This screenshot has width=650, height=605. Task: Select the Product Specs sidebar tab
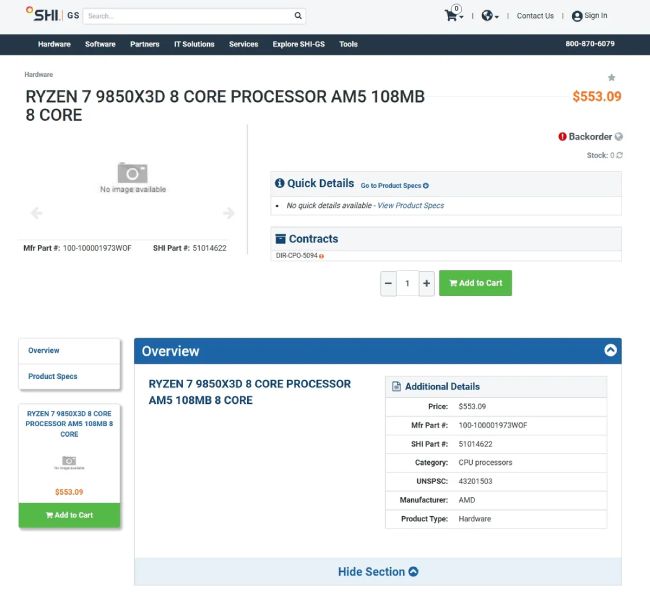pos(53,377)
